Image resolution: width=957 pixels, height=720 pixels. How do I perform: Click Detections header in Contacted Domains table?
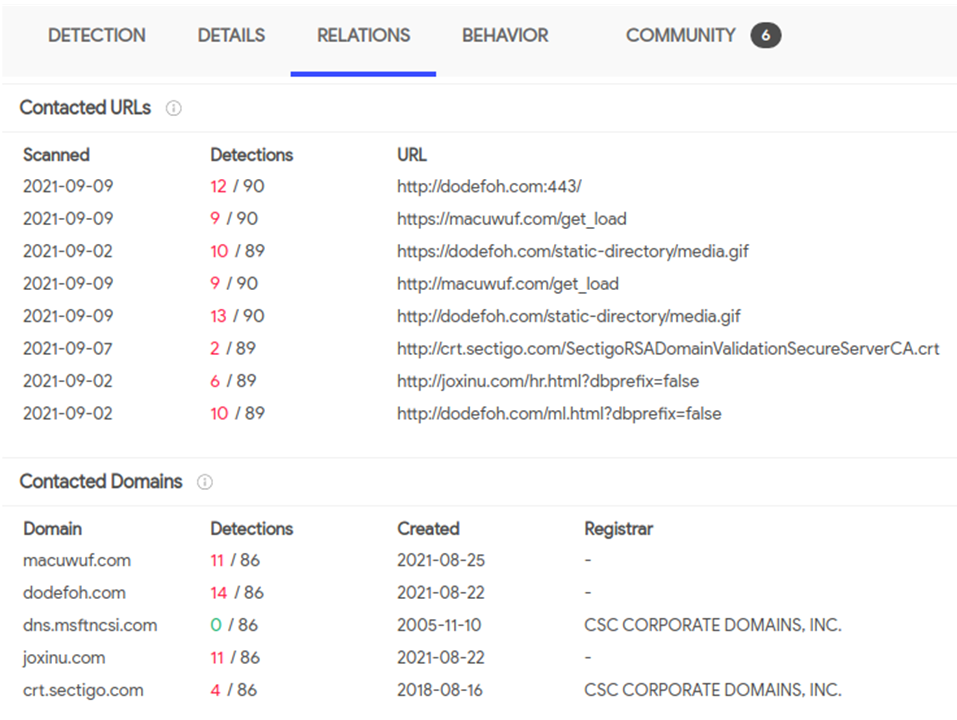[x=251, y=528]
